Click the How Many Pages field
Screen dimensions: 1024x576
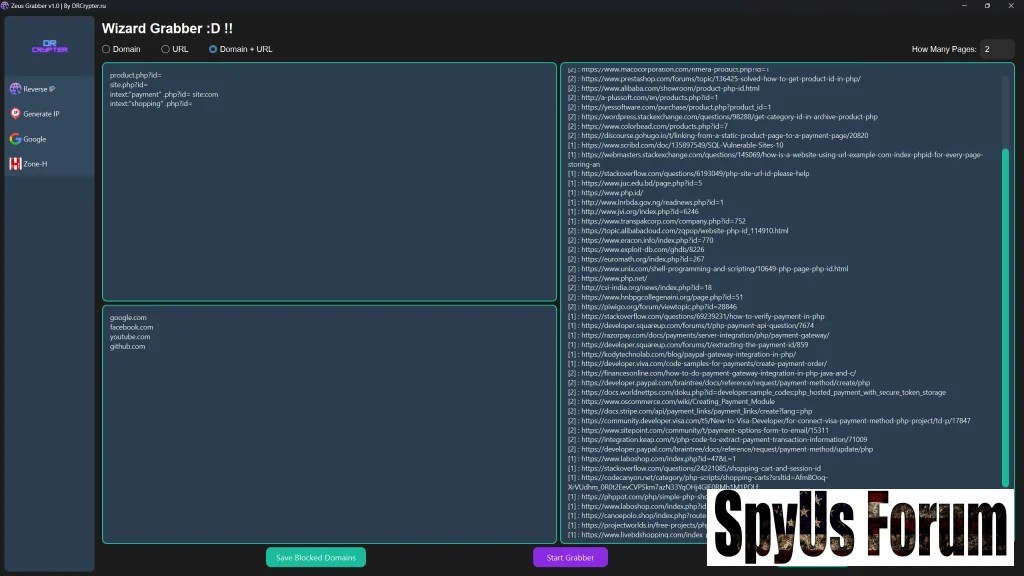pos(996,49)
